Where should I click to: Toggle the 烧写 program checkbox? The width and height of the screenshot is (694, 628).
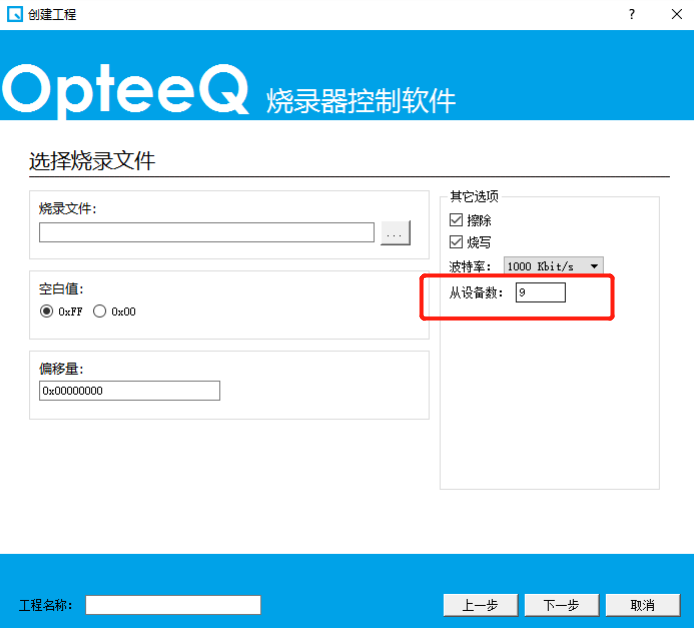click(456, 242)
